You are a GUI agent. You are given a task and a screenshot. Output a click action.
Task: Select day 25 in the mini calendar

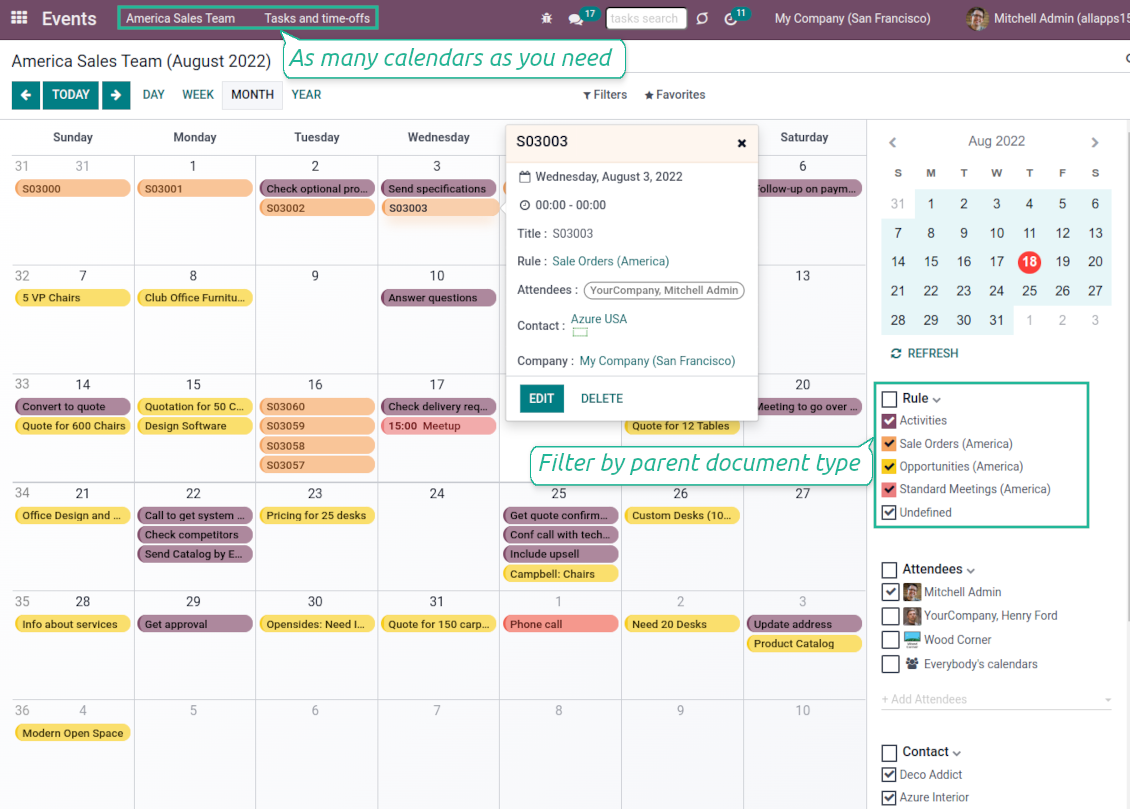[x=1029, y=291]
